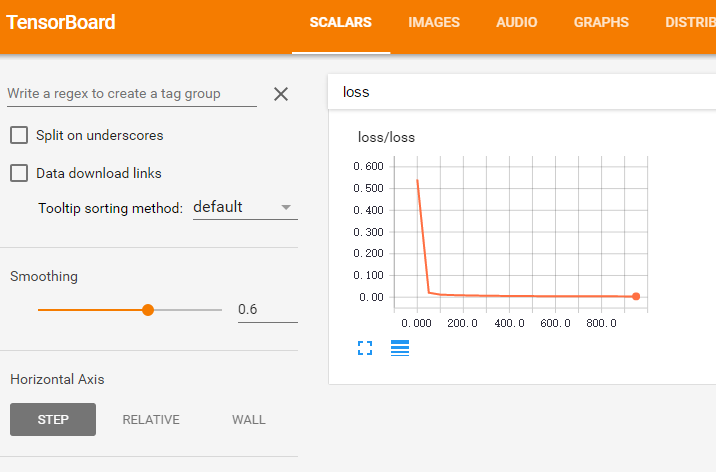Viewport: 716px width, 472px height.
Task: Click the regex tag group input field
Action: (130, 94)
